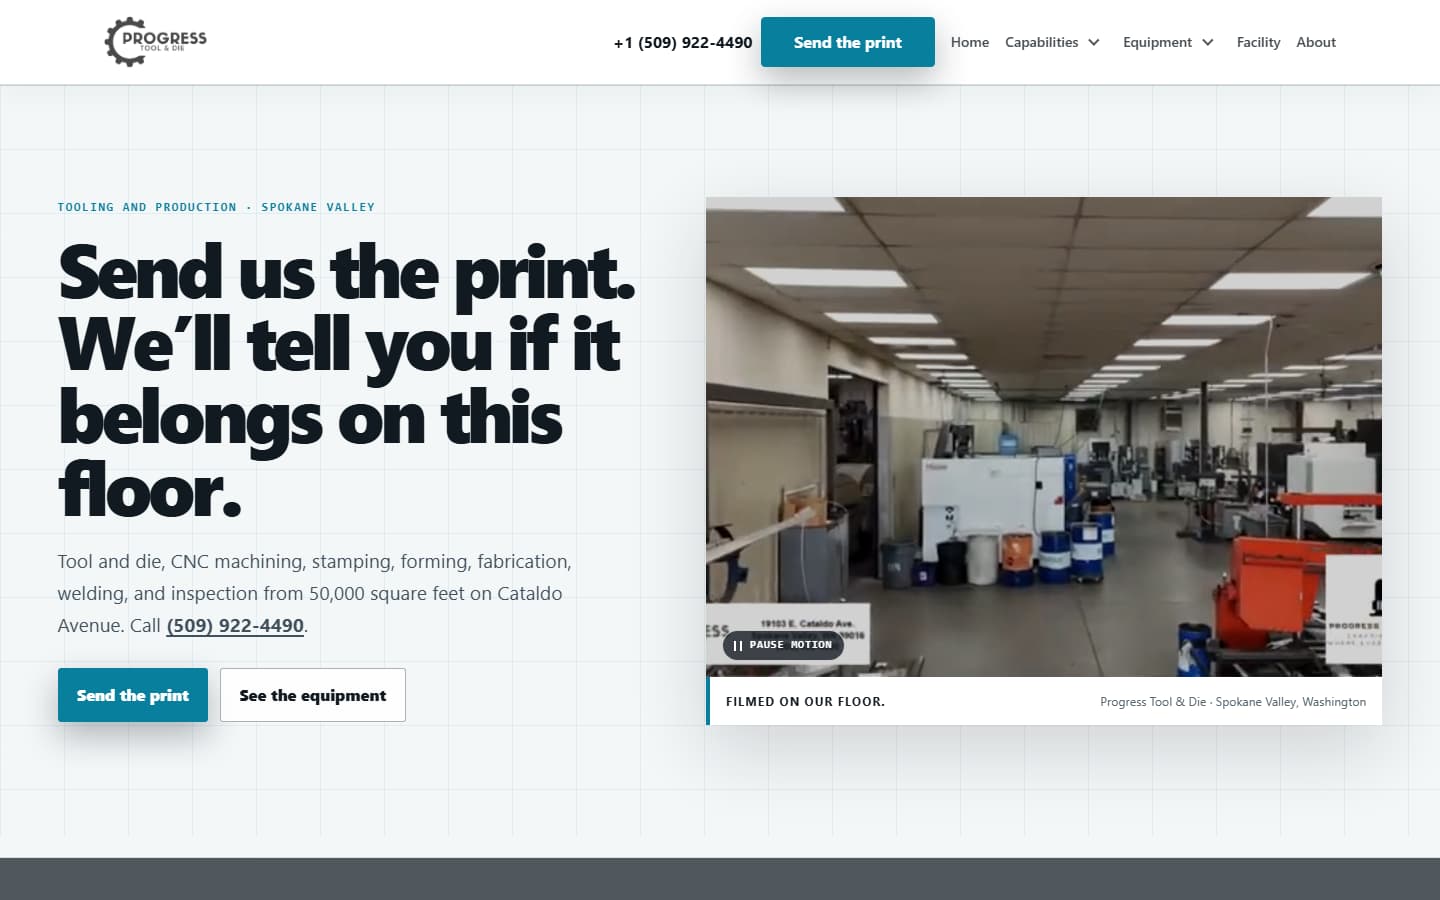The image size is (1440, 900).
Task: Click 'Progress Tool & Die · Spokane Valley, Washington' caption
Action: click(x=1233, y=702)
